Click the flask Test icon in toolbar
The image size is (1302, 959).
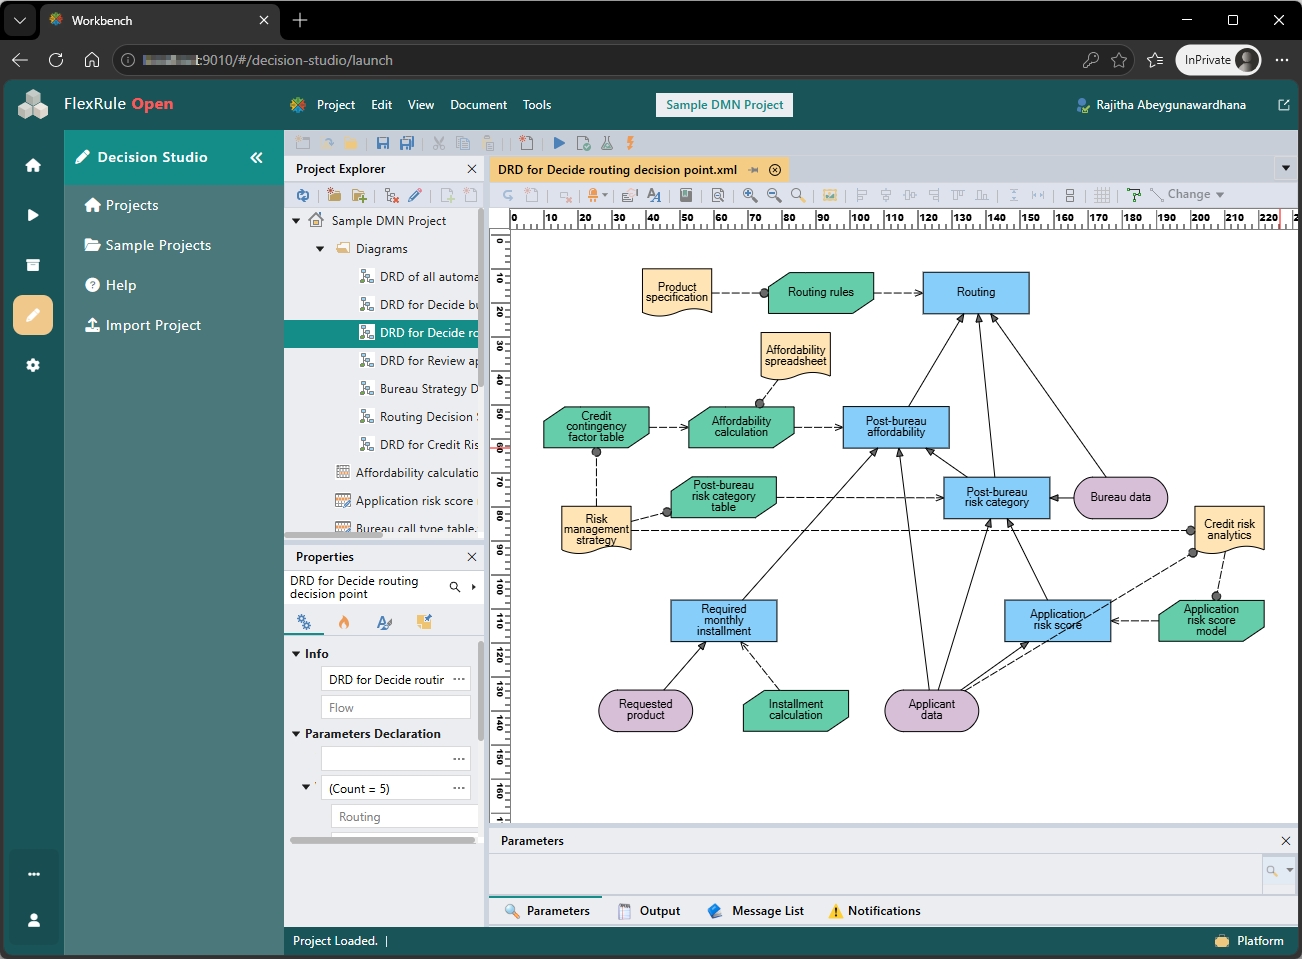[607, 143]
